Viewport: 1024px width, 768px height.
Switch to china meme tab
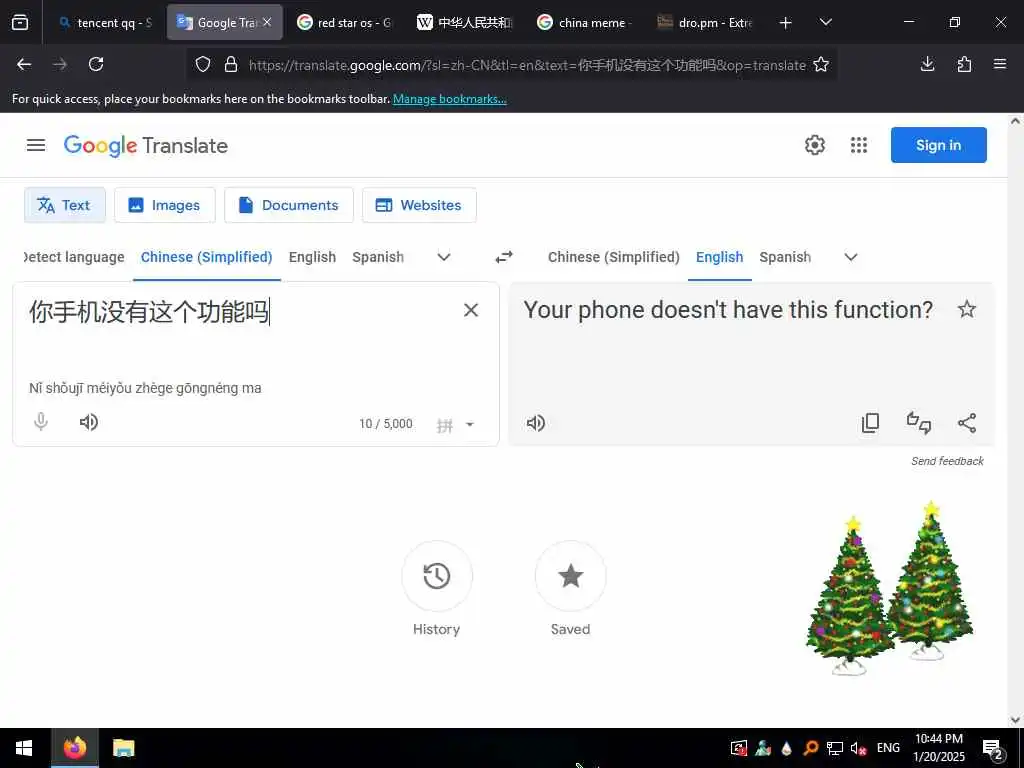(584, 22)
